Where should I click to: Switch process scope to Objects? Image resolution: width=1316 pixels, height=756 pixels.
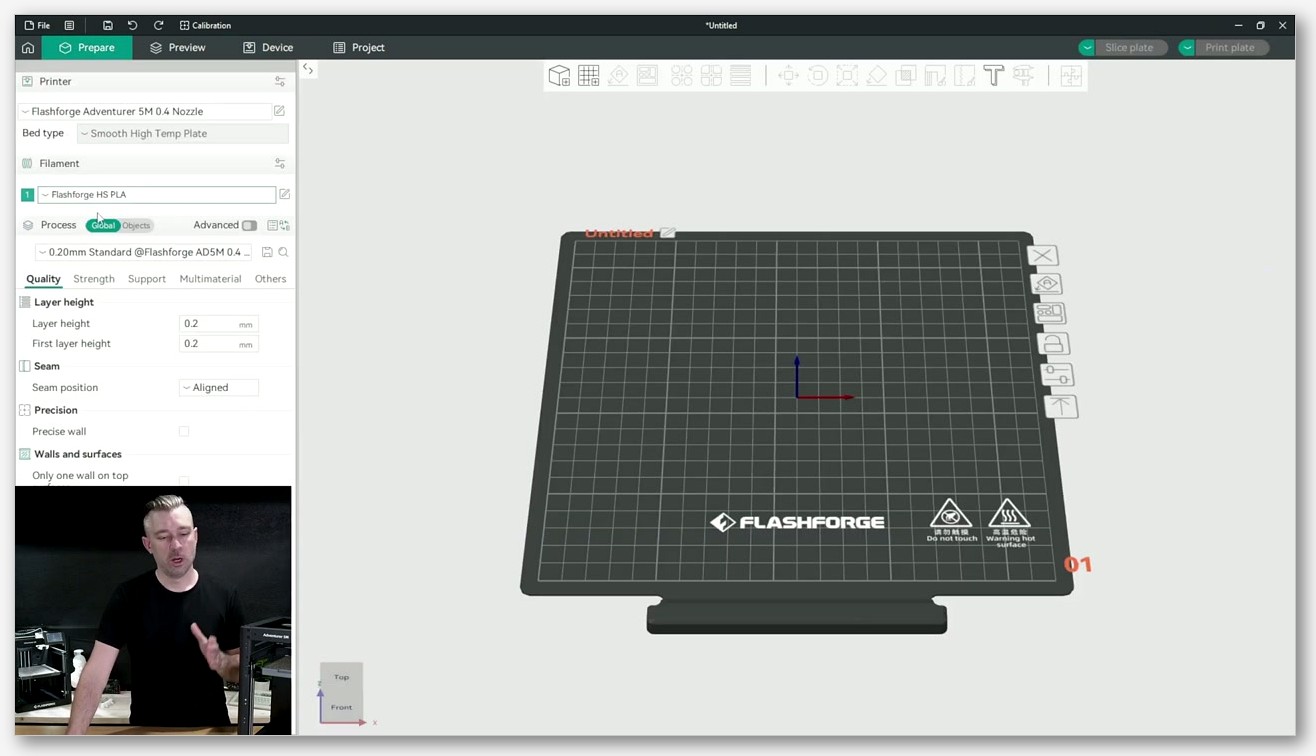(136, 225)
